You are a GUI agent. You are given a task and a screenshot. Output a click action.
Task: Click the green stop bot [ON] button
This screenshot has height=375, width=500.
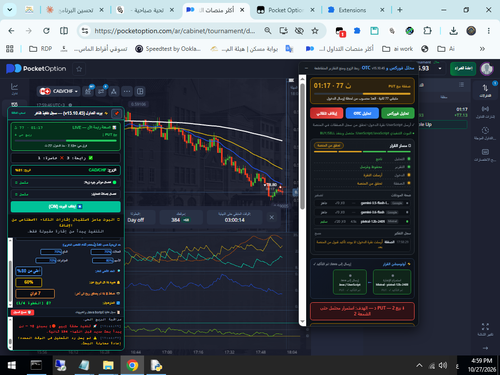(66, 207)
